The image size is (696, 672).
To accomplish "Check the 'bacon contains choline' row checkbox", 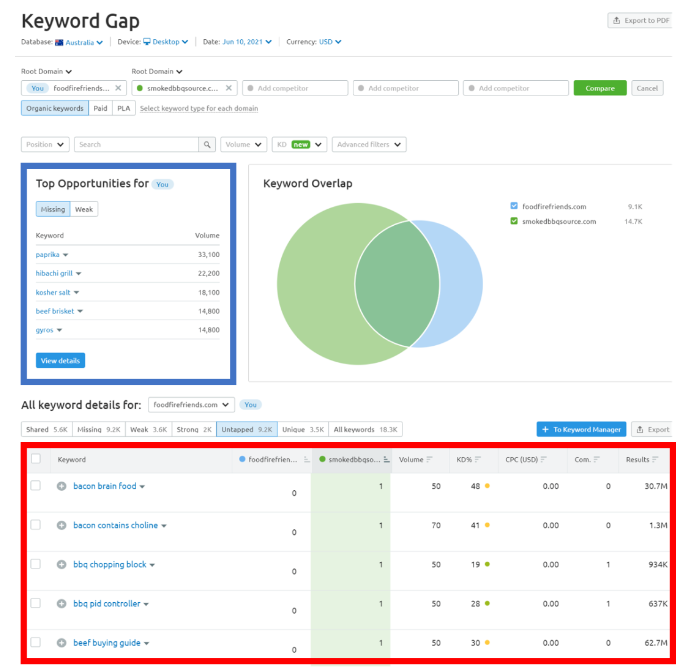I will (x=36, y=525).
